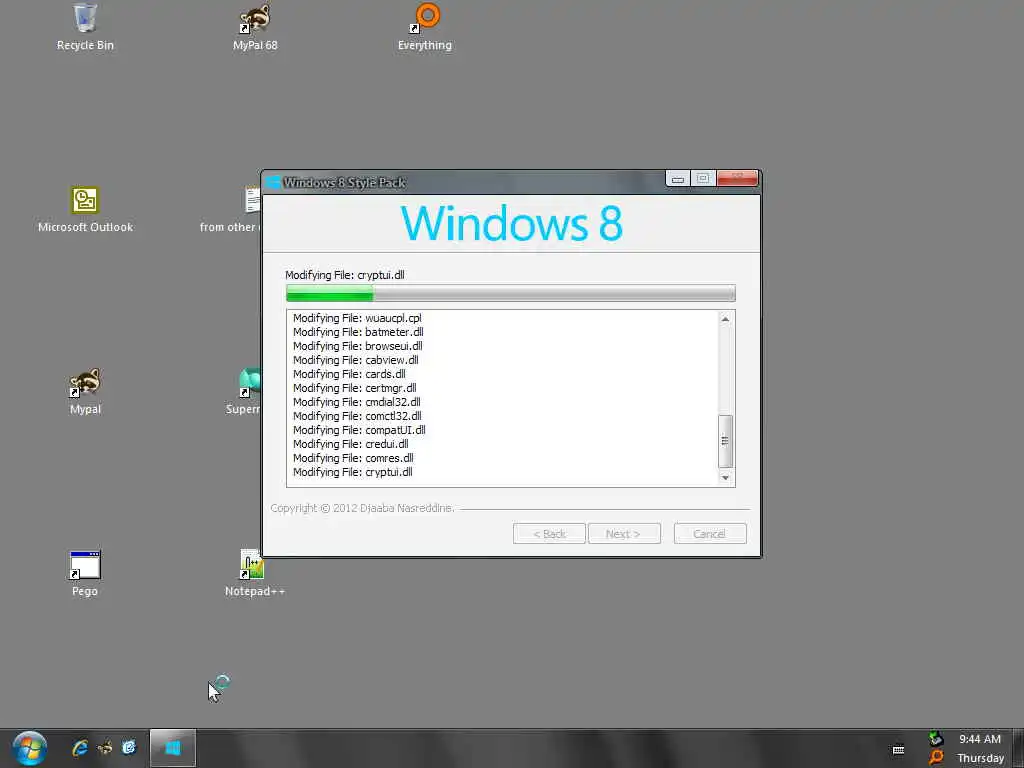The height and width of the screenshot is (768, 1024).
Task: Select the Microsoft Outlook desktop icon
Action: point(85,209)
